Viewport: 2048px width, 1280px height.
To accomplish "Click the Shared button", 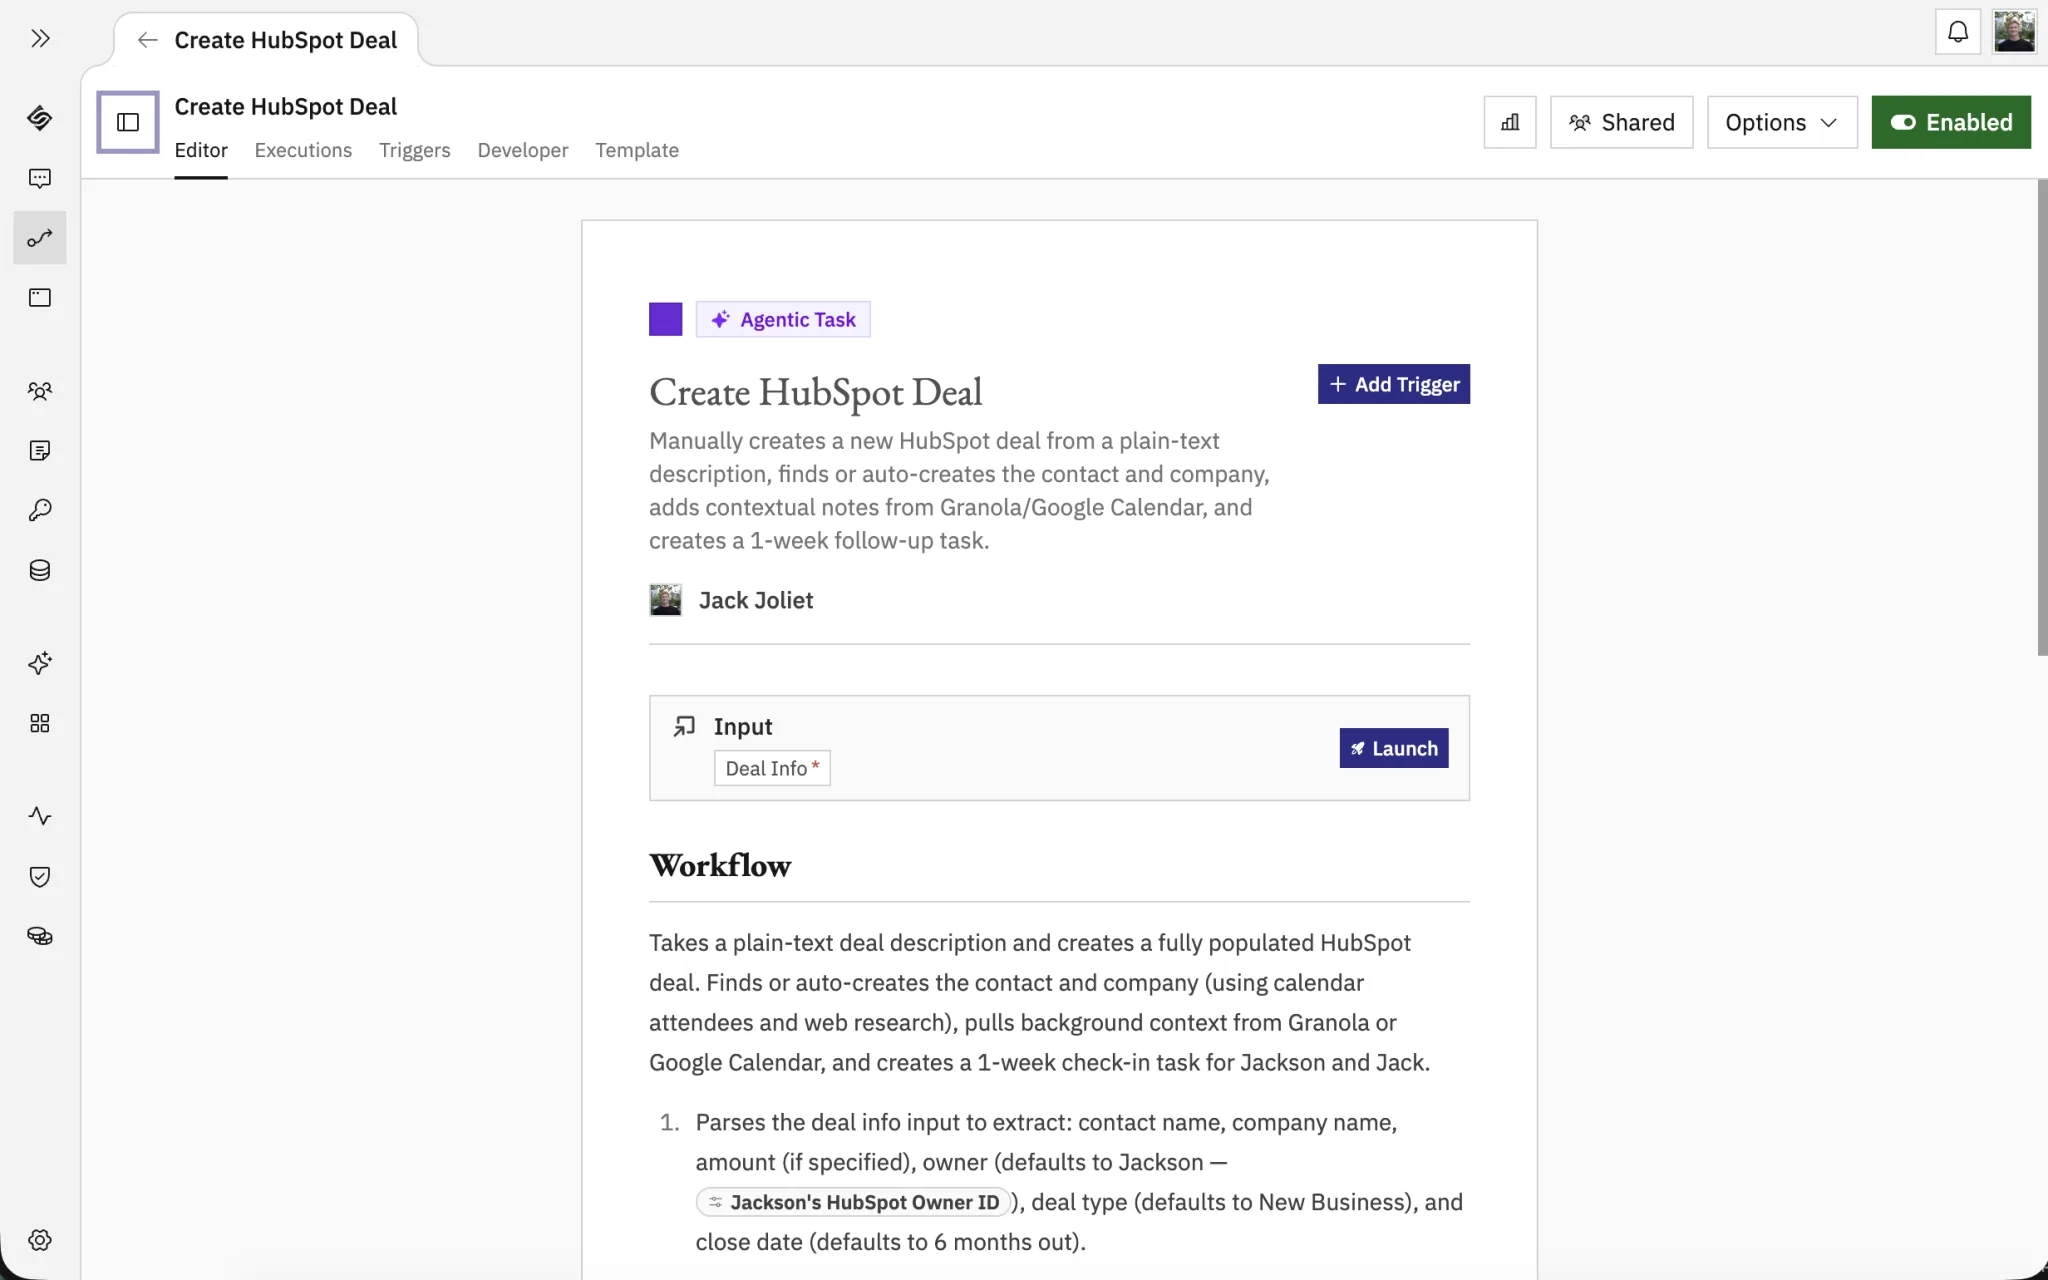I will click(1621, 122).
